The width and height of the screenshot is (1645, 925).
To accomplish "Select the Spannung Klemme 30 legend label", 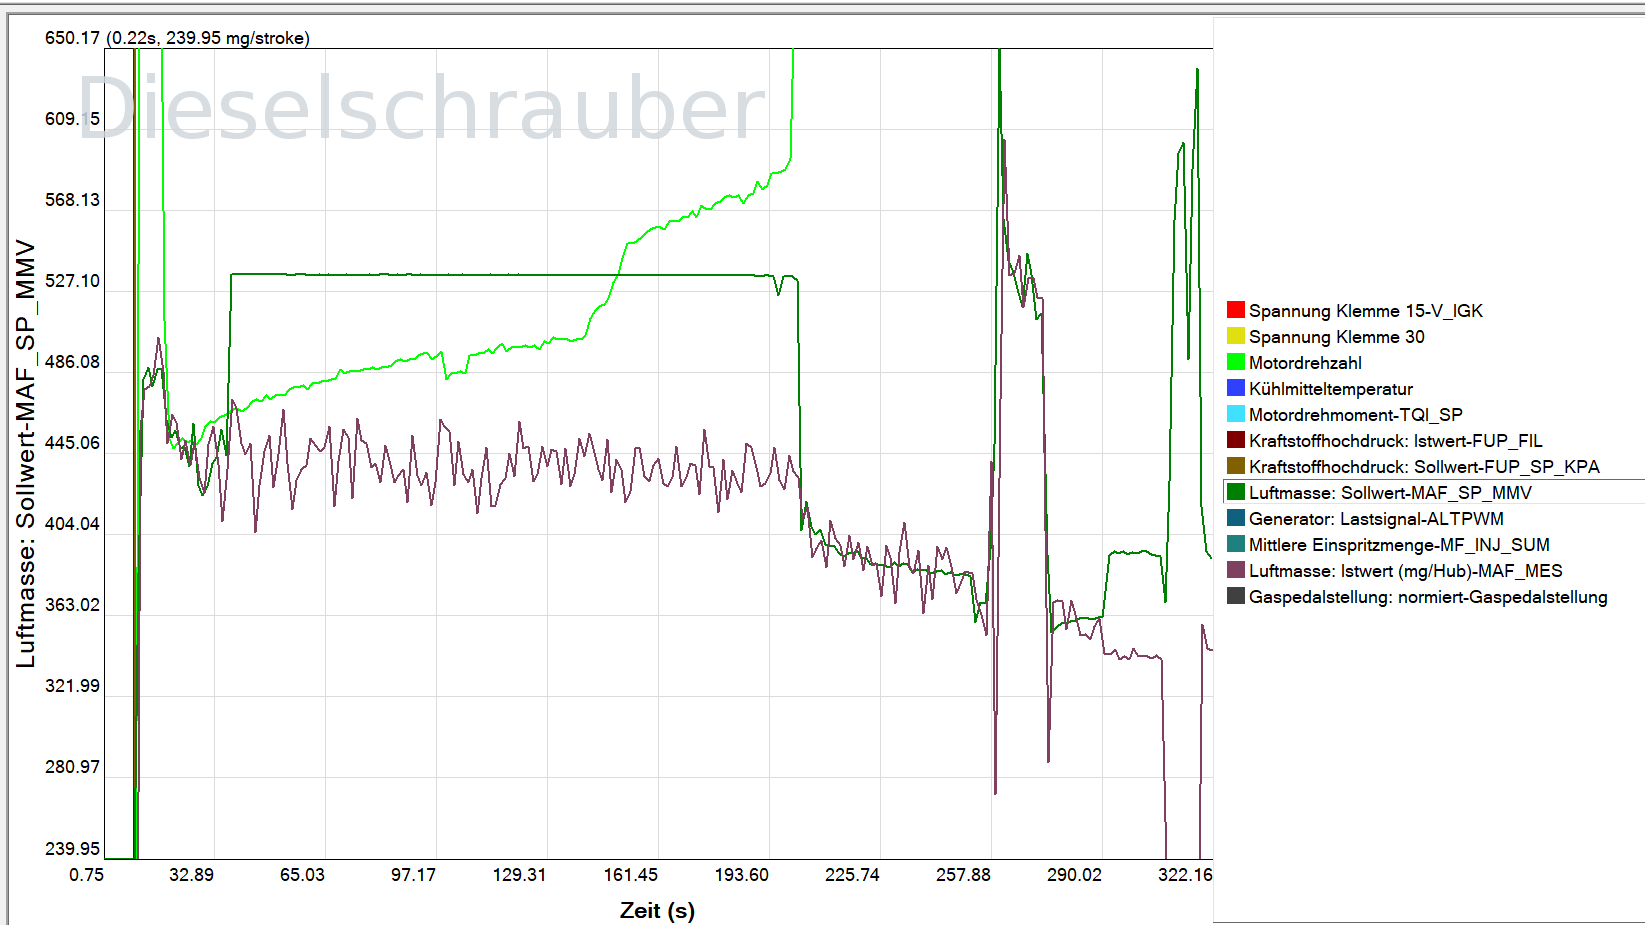I will pyautogui.click(x=1338, y=337).
